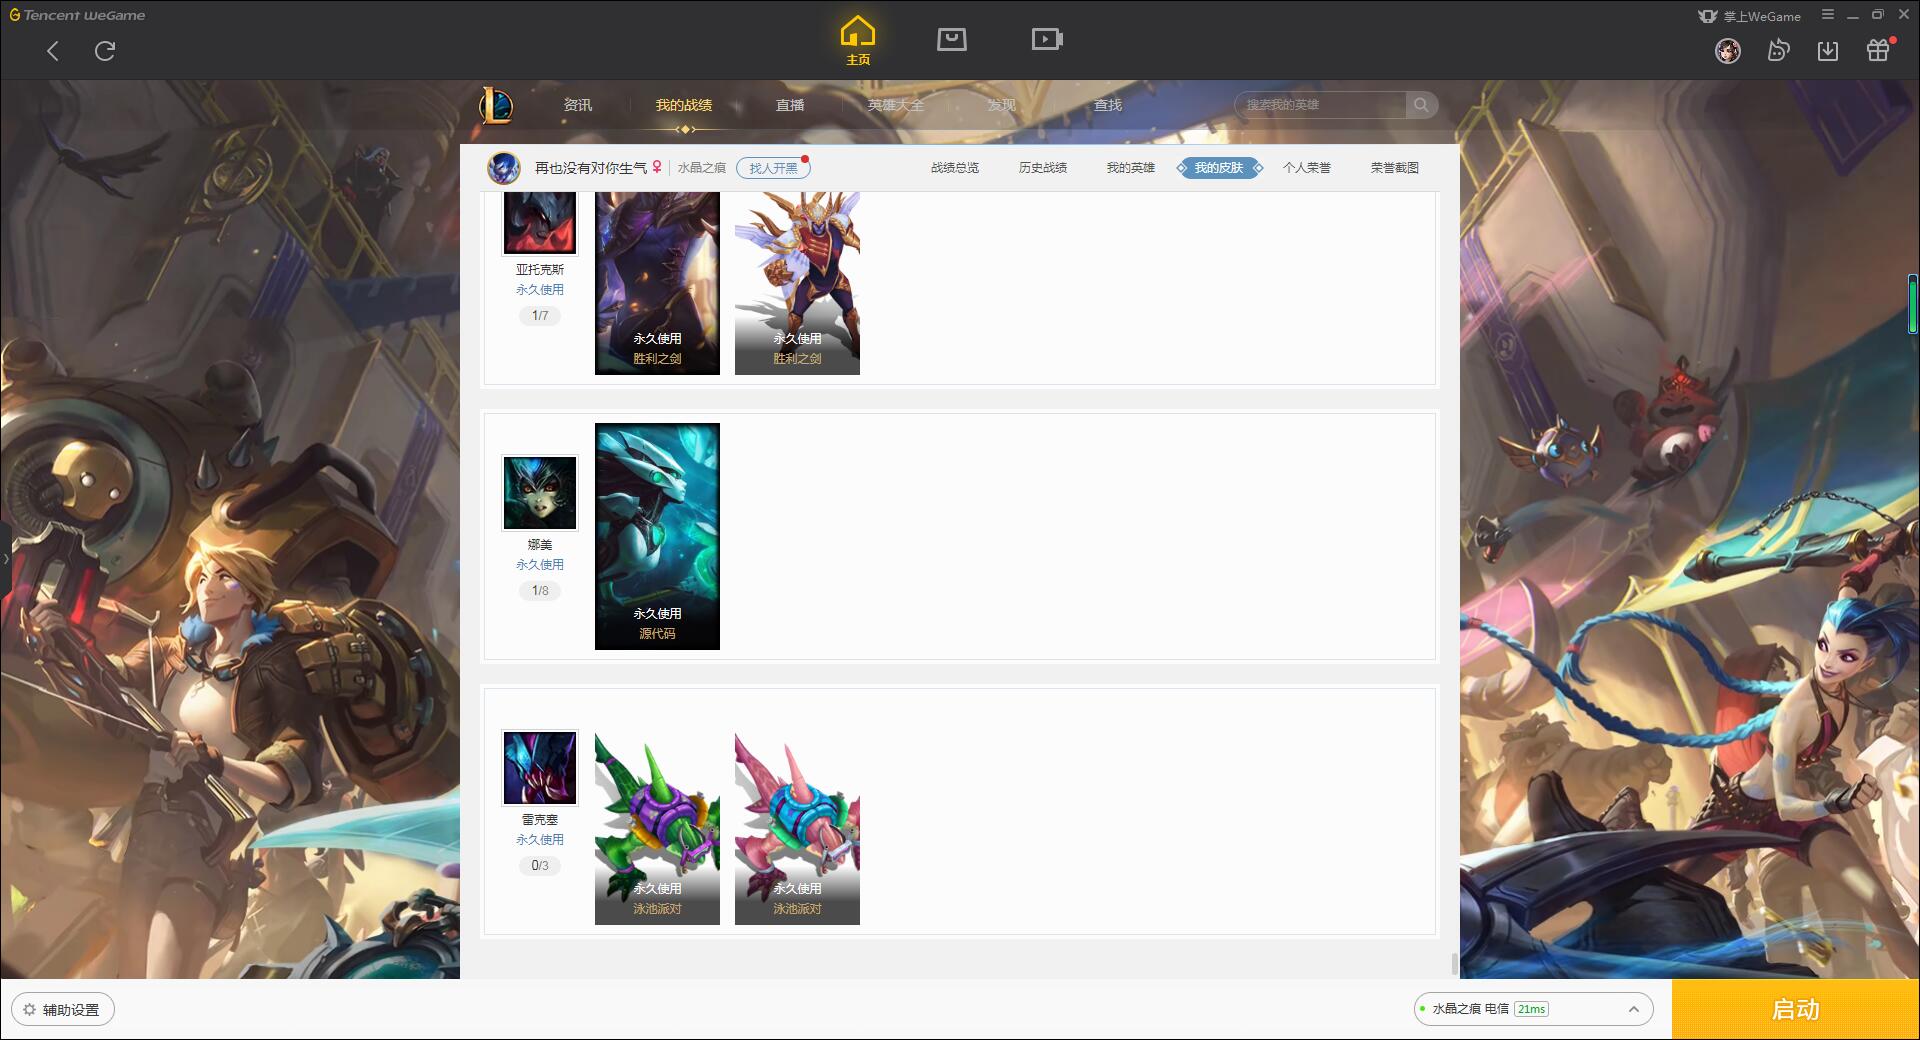Open the 我的英雄 sub-tab
The image size is (1920, 1040).
click(x=1131, y=168)
